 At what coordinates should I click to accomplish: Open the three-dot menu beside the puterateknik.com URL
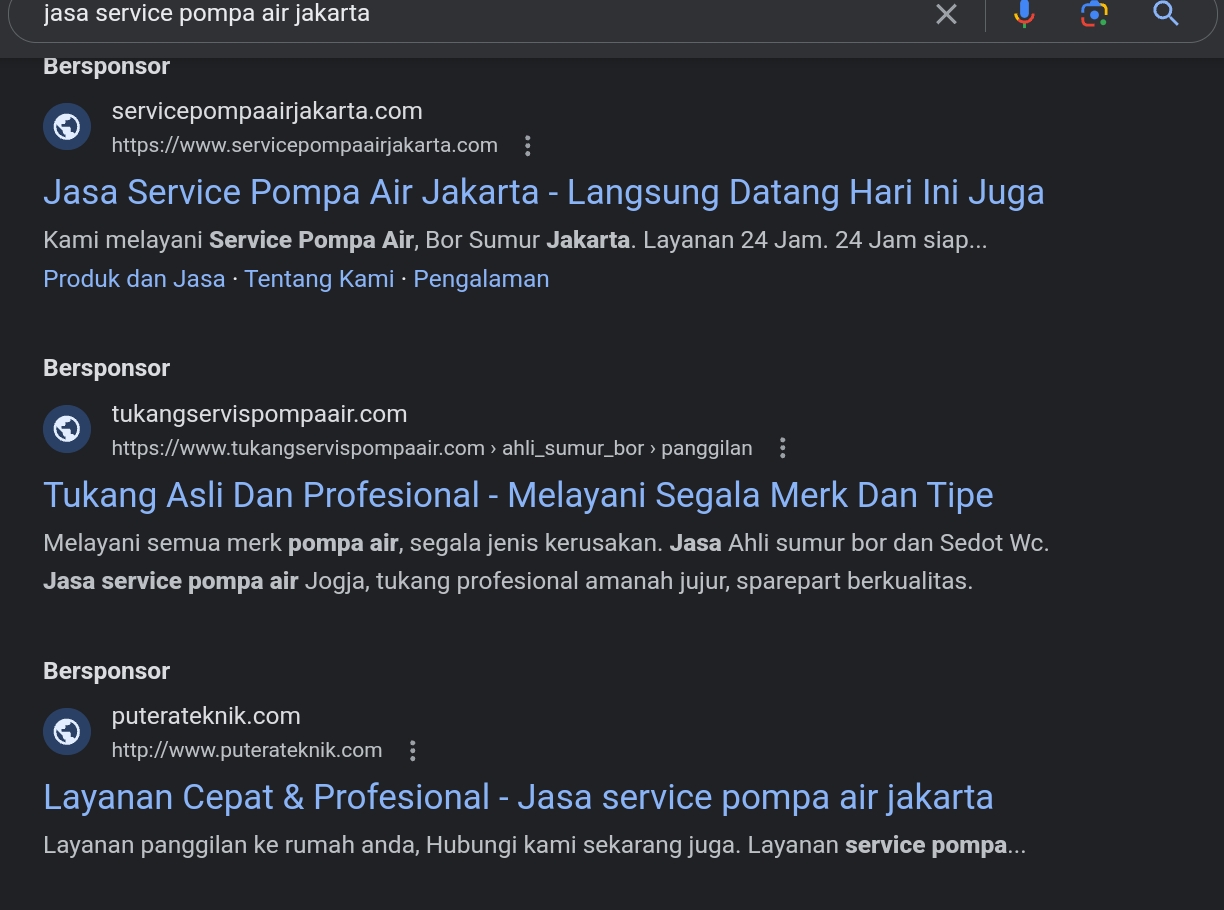click(x=412, y=751)
